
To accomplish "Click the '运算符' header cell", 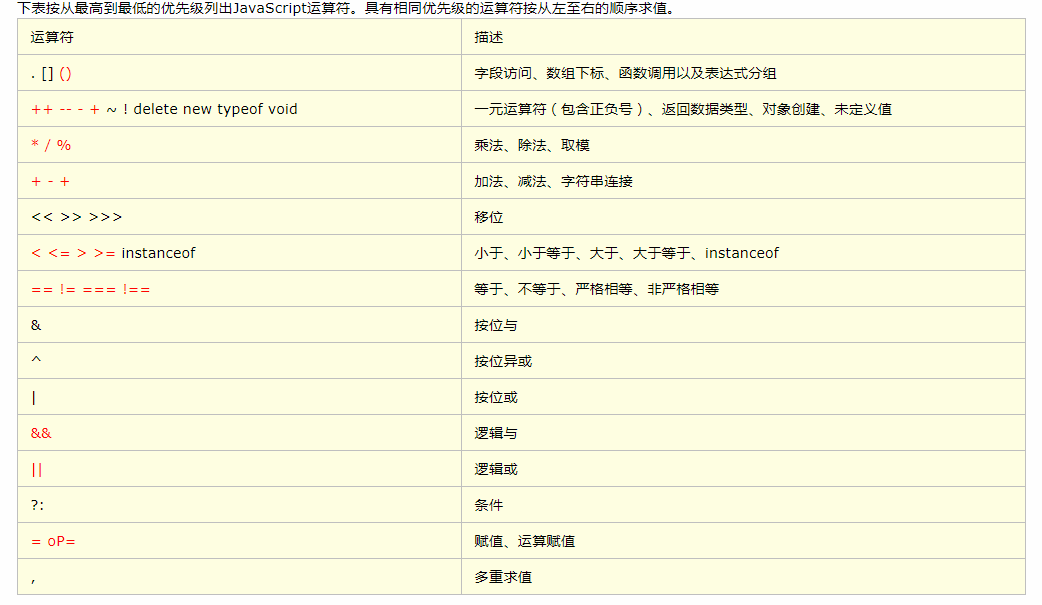I will click(239, 37).
